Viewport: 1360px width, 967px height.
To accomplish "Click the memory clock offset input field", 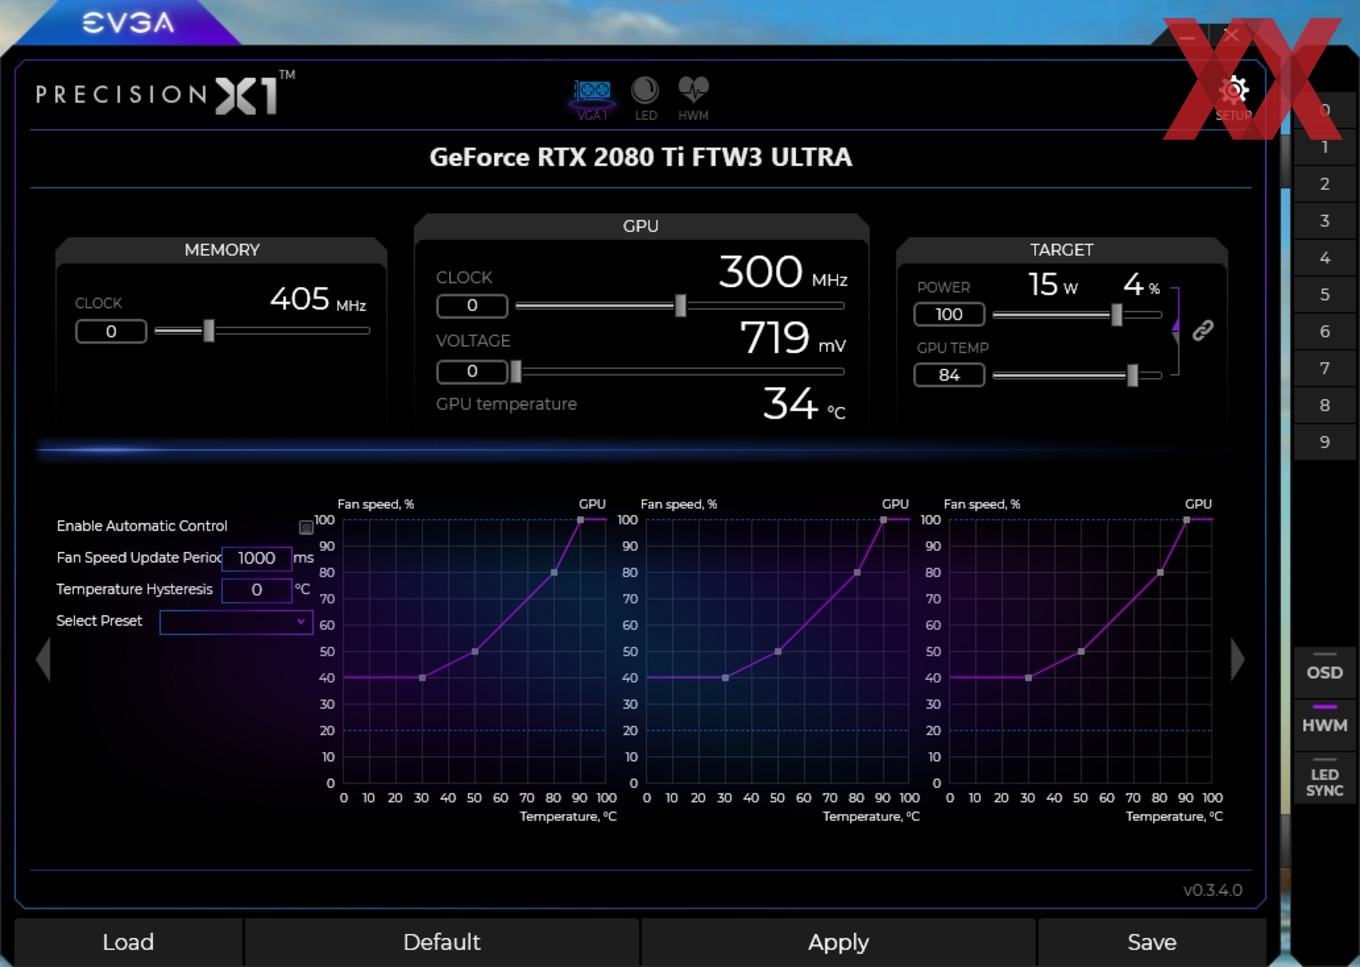I will [x=111, y=331].
